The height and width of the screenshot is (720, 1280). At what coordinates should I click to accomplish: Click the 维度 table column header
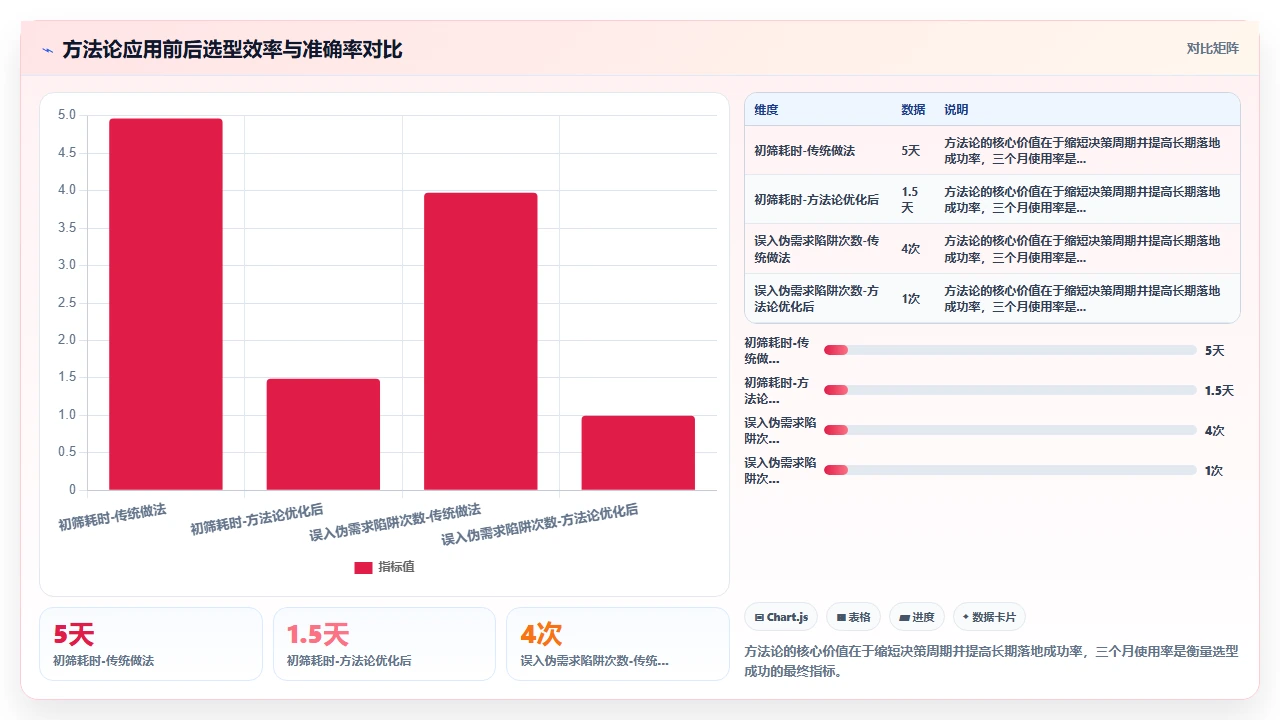pos(766,110)
